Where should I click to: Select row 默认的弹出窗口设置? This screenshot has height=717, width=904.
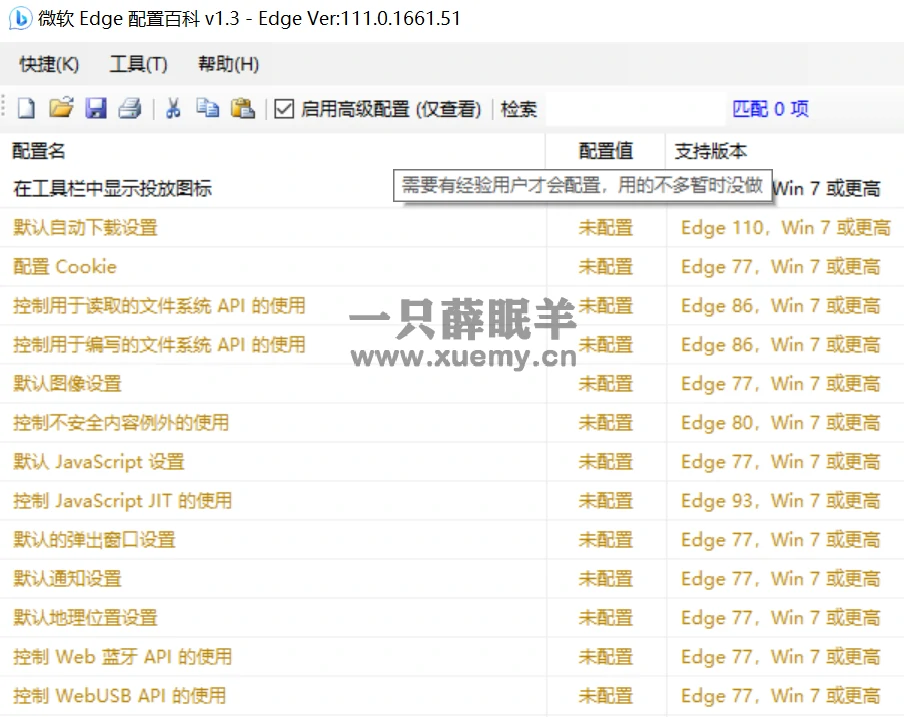(x=452, y=540)
